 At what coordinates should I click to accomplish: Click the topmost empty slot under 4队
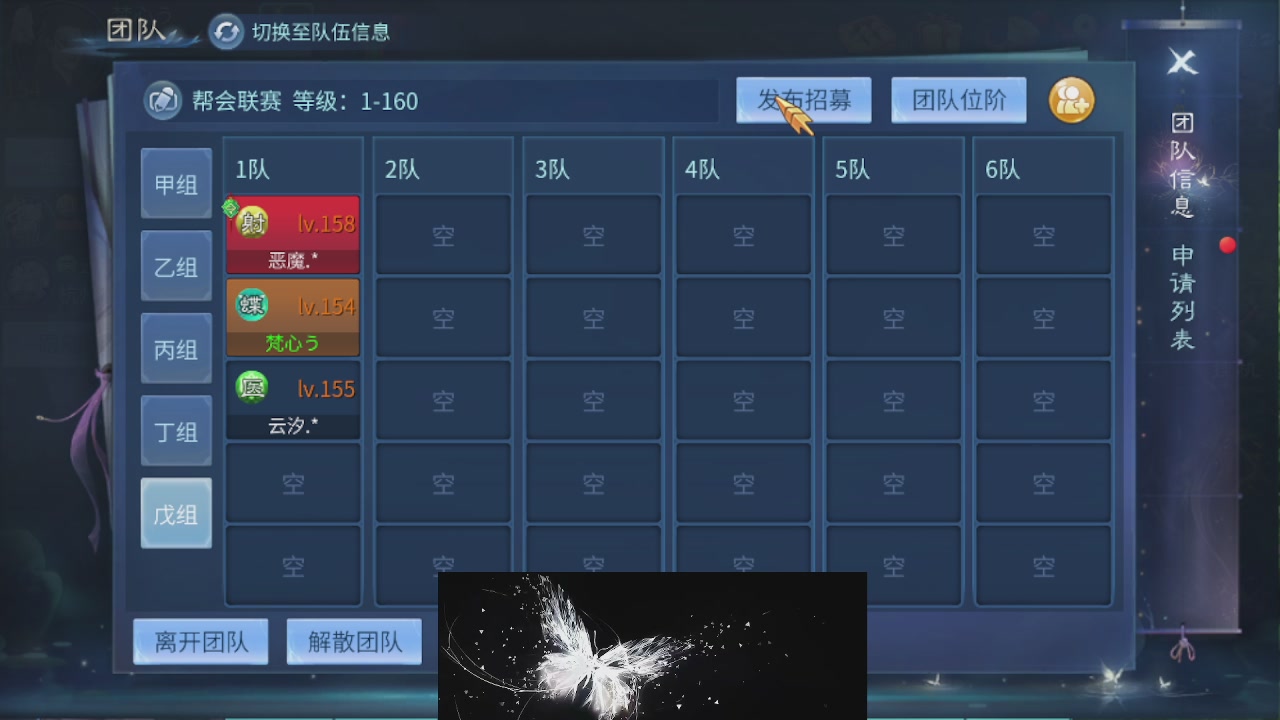tap(743, 235)
